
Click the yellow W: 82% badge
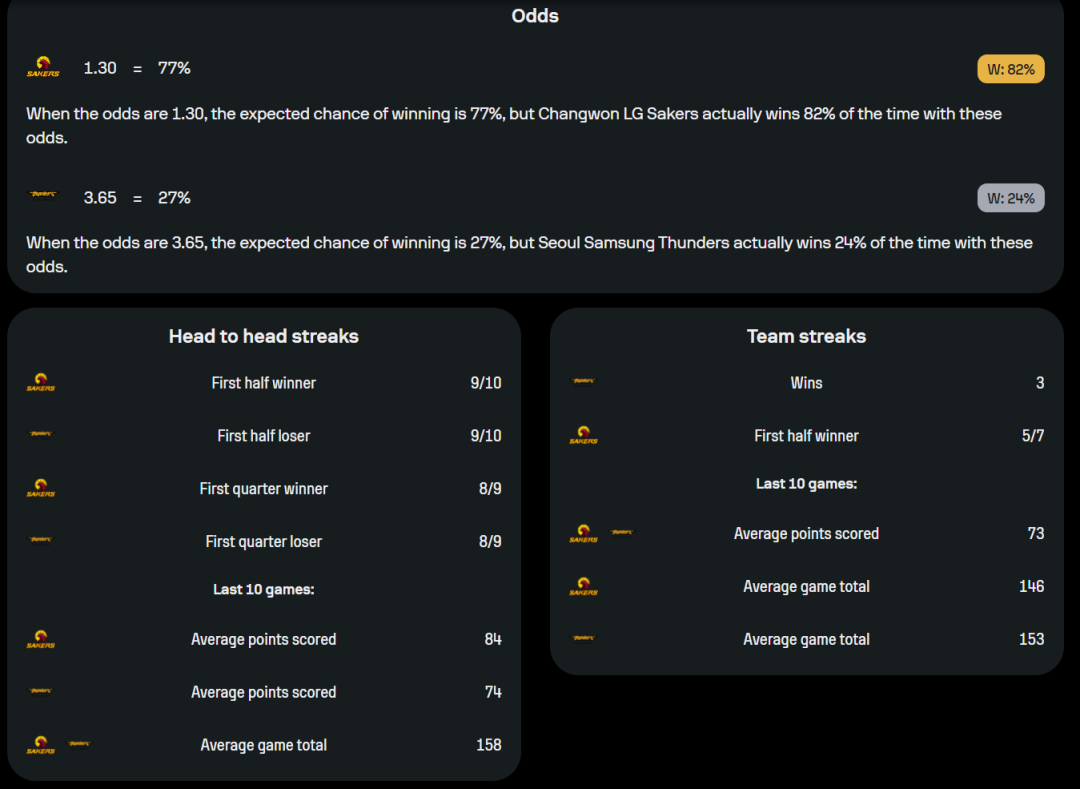click(1010, 69)
